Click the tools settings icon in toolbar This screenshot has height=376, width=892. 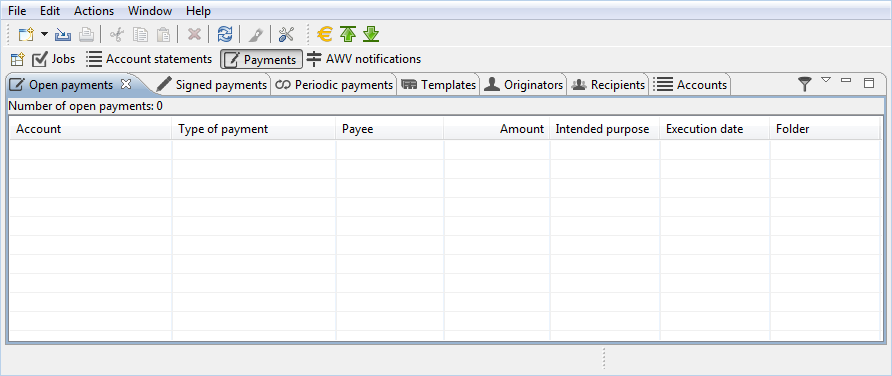click(x=286, y=35)
